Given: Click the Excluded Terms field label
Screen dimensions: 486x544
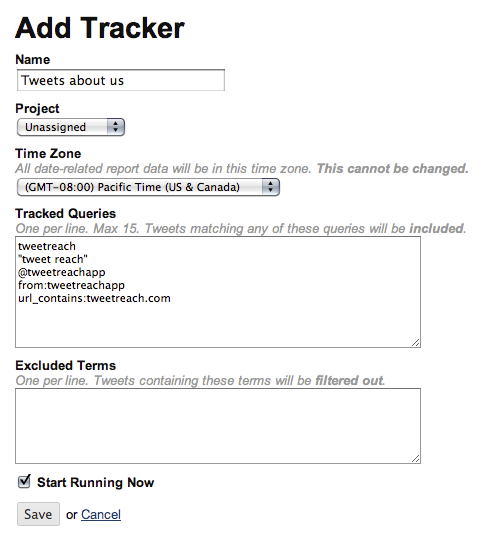Looking at the screenshot, I should pyautogui.click(x=66, y=366).
